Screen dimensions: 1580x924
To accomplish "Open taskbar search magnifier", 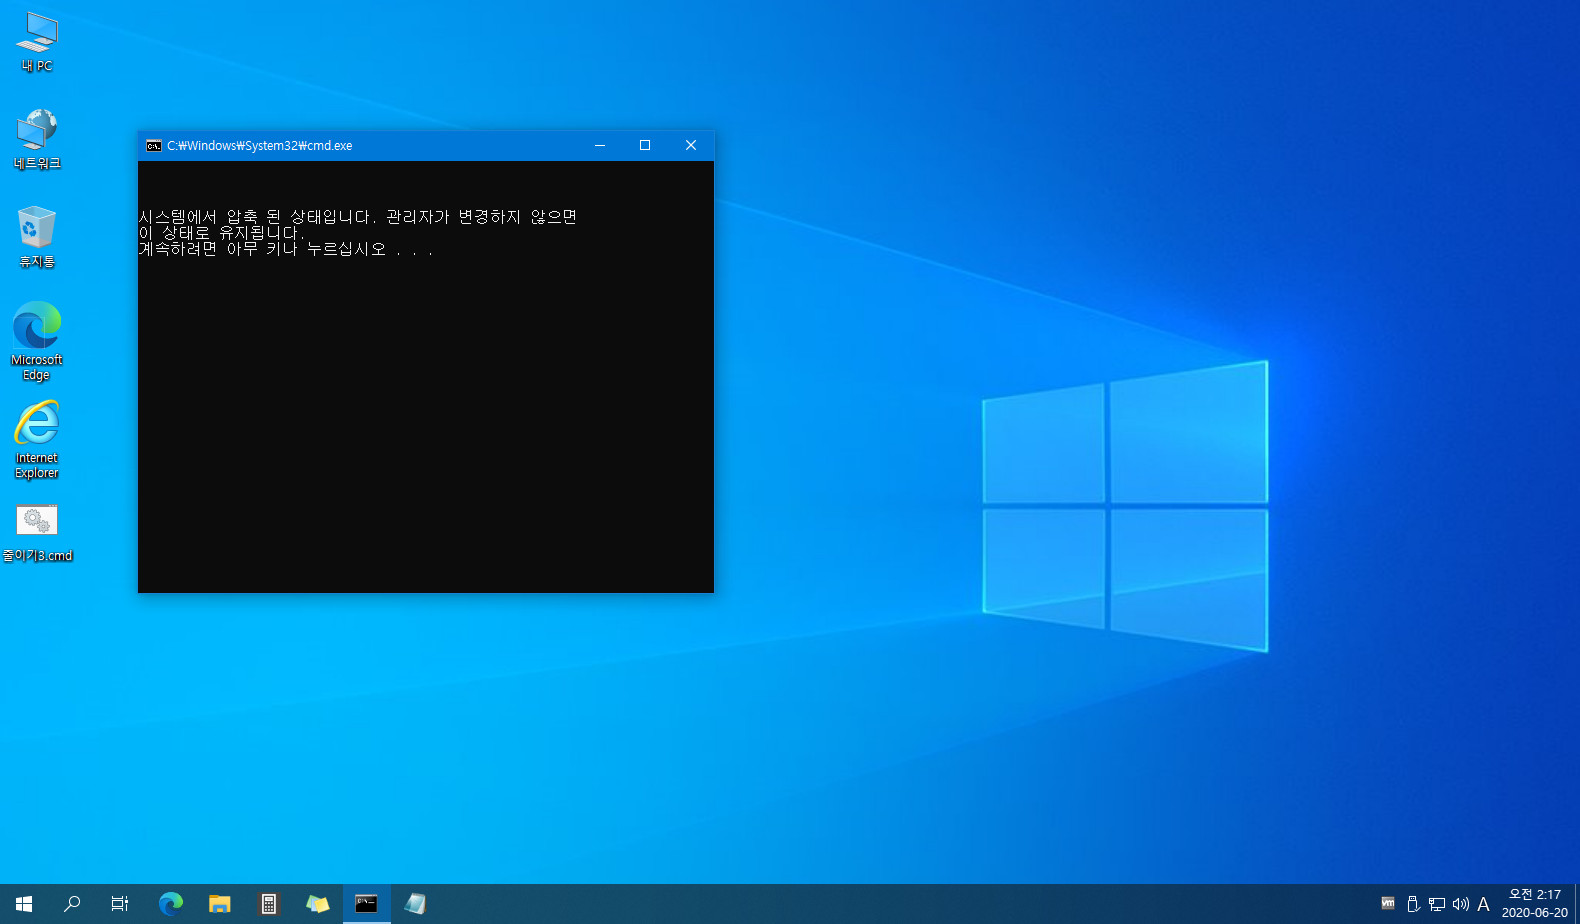I will [72, 904].
